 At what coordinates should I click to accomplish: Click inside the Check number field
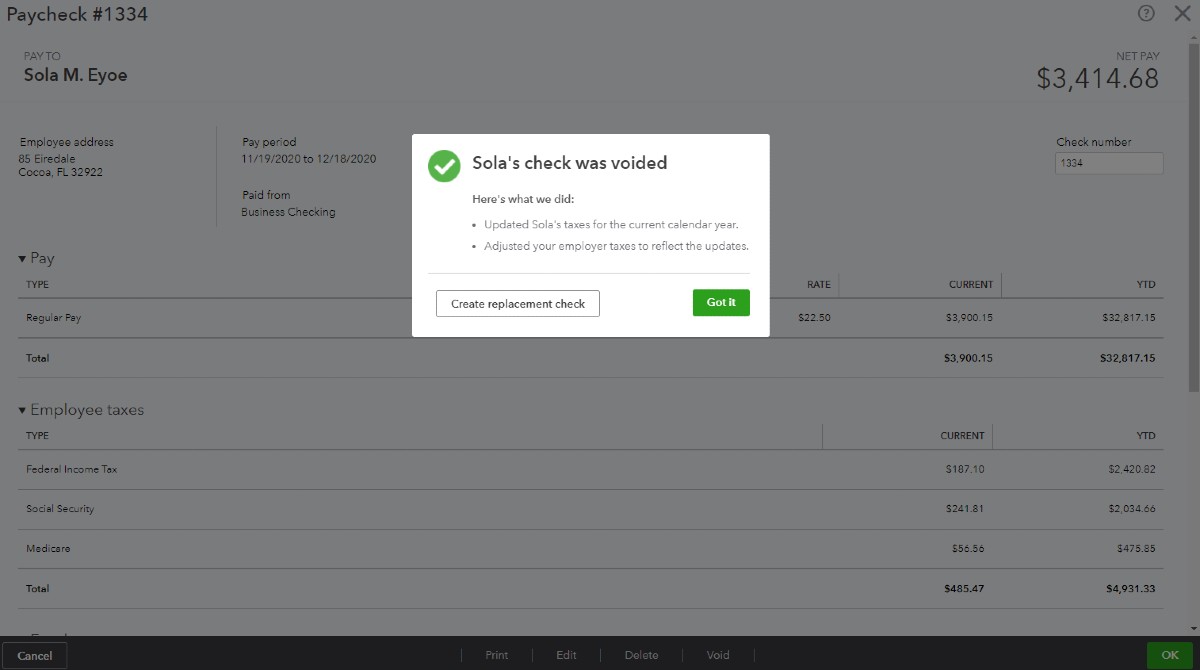[1109, 163]
